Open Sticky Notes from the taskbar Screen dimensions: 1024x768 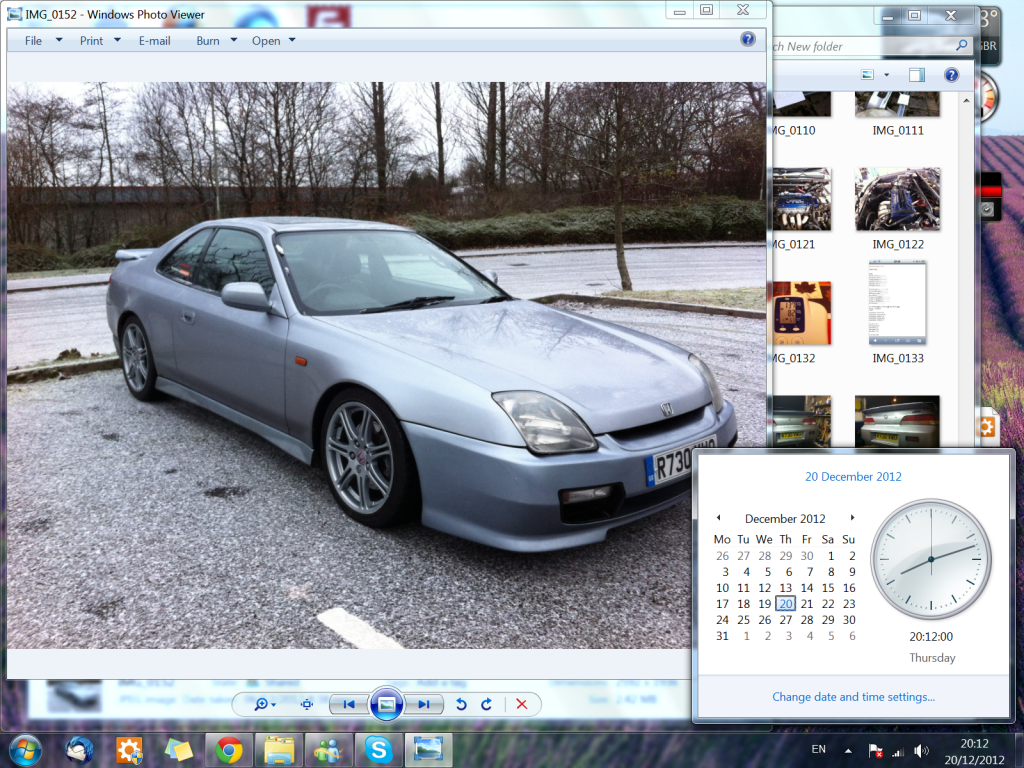point(178,750)
